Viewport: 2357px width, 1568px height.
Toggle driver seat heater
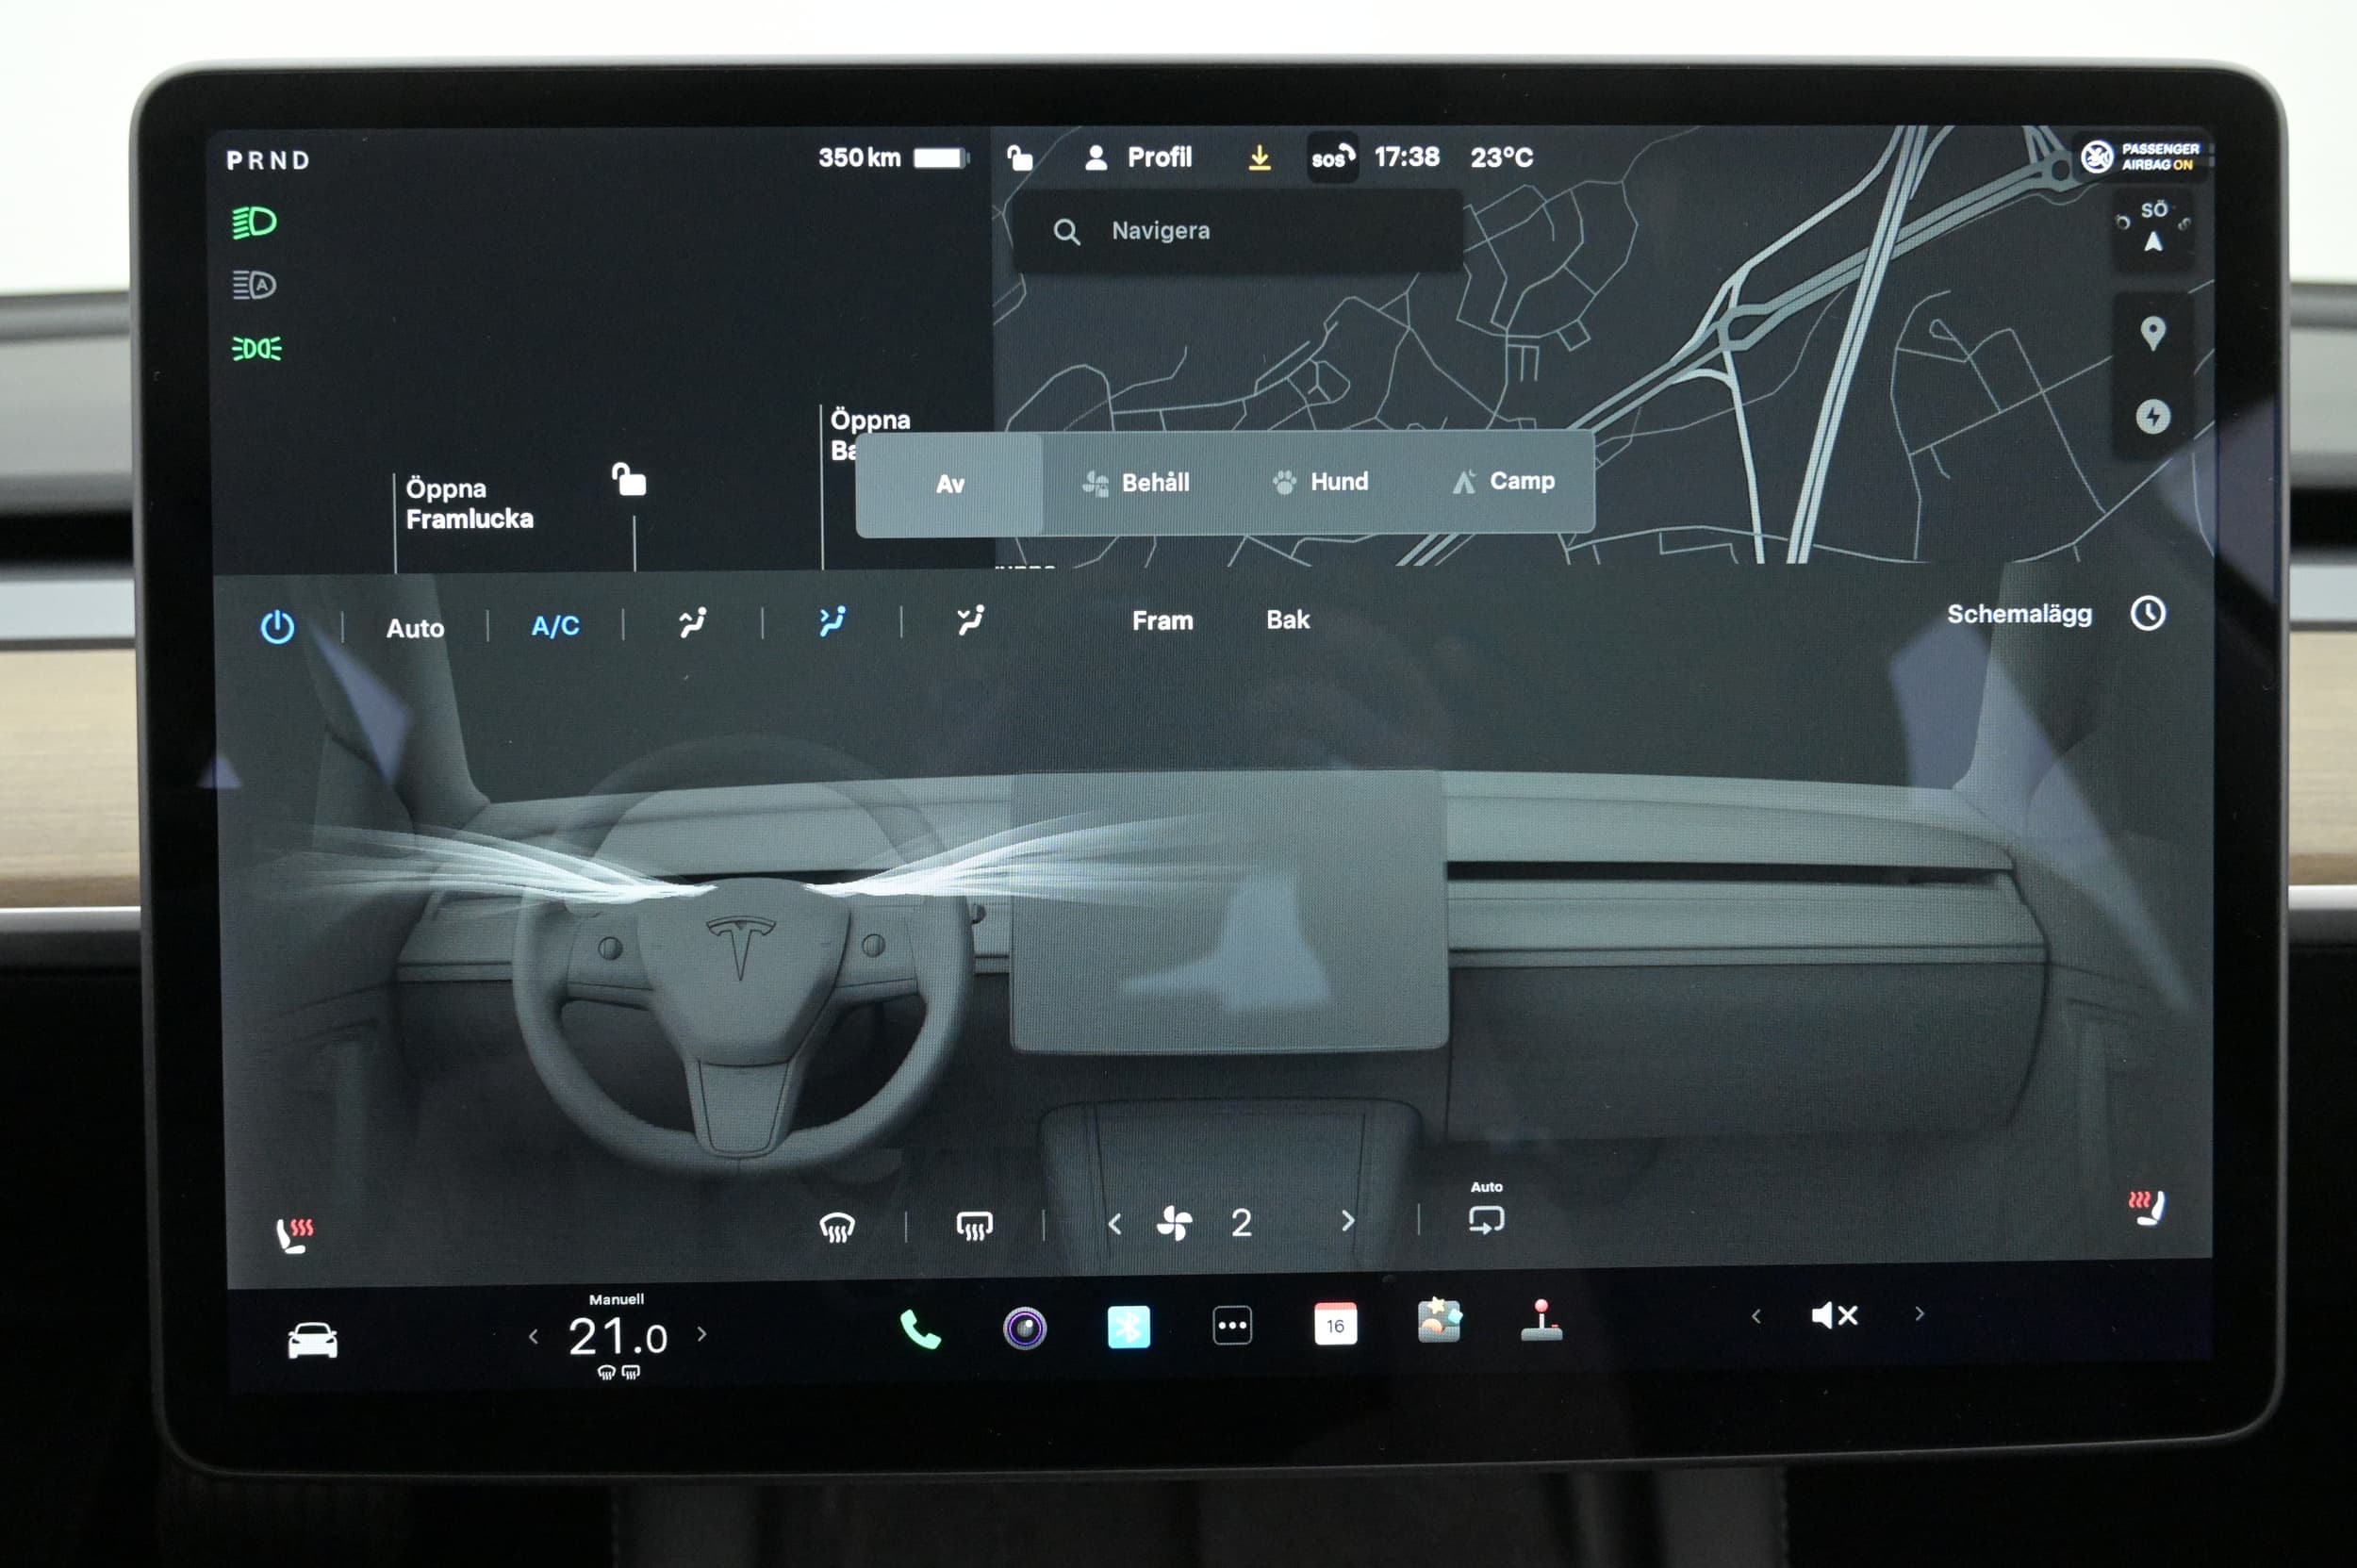(x=295, y=1235)
